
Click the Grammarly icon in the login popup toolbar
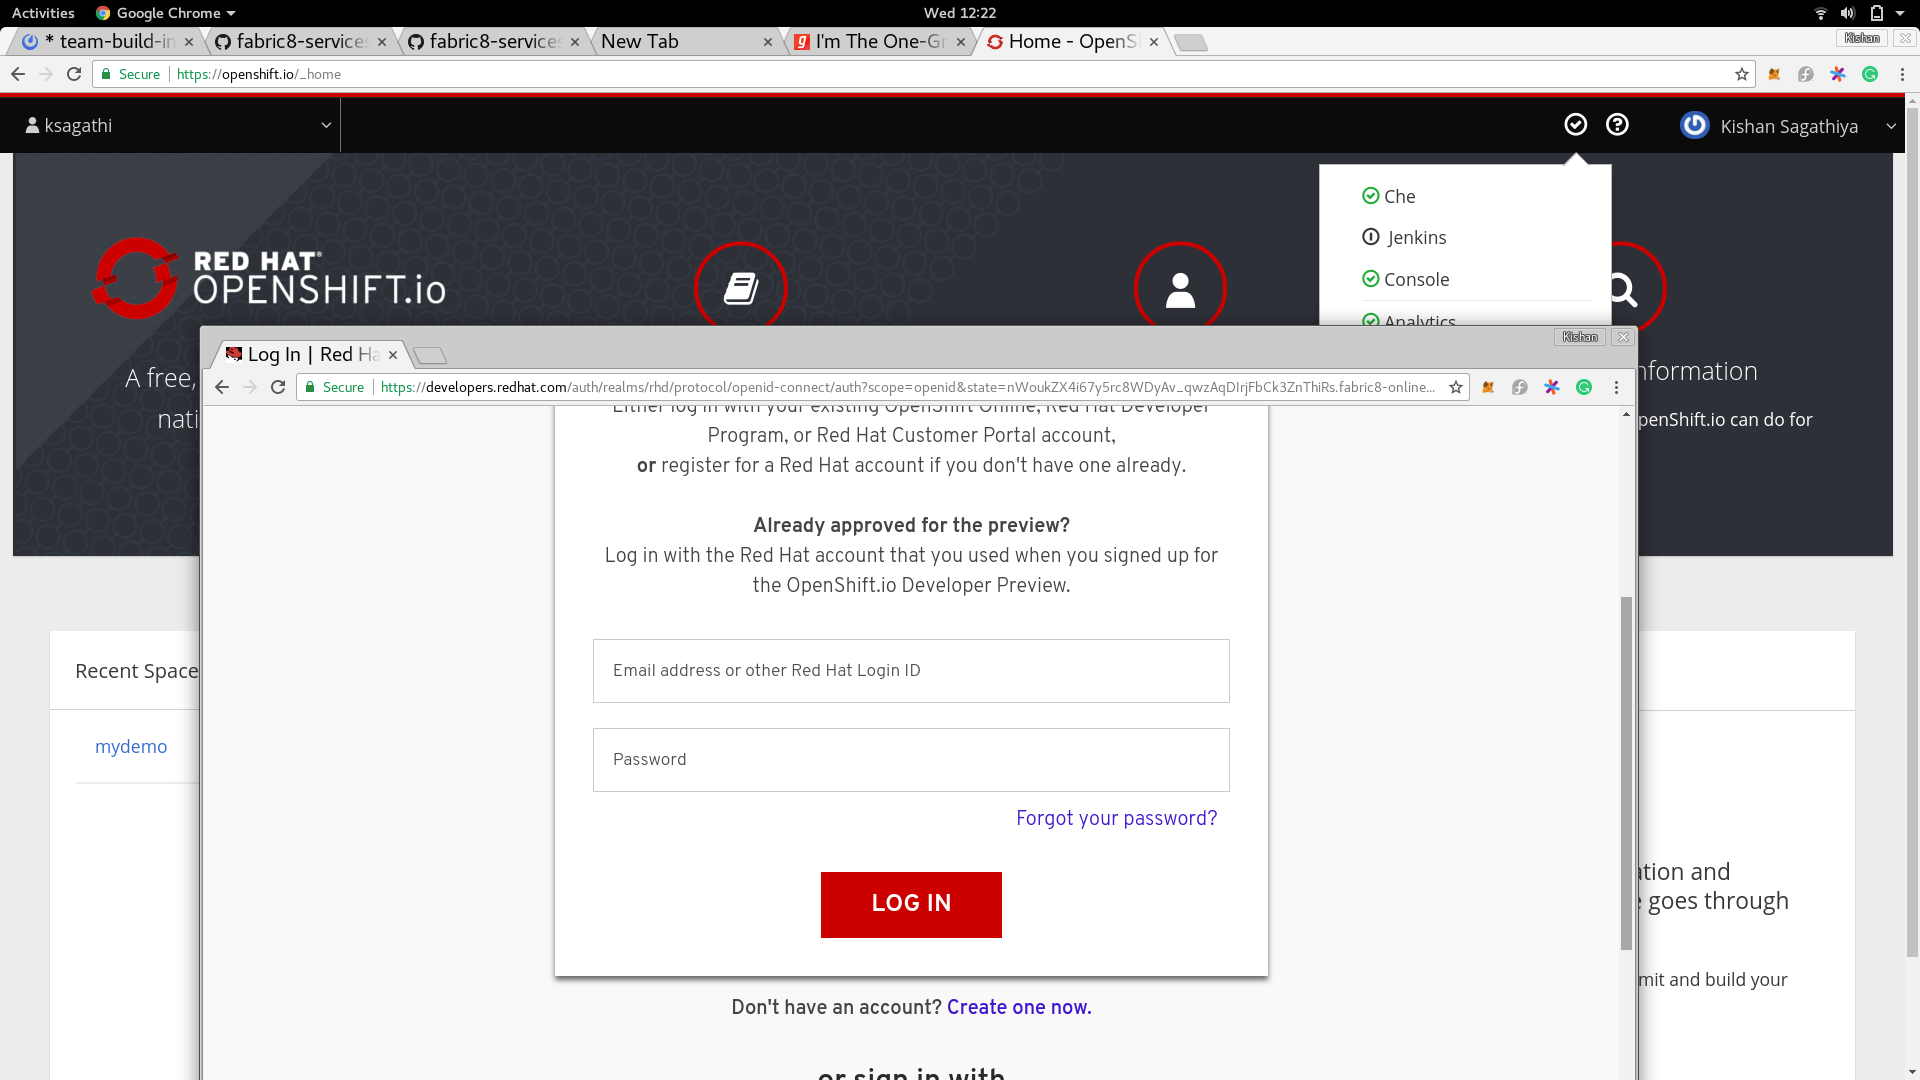[1585, 387]
